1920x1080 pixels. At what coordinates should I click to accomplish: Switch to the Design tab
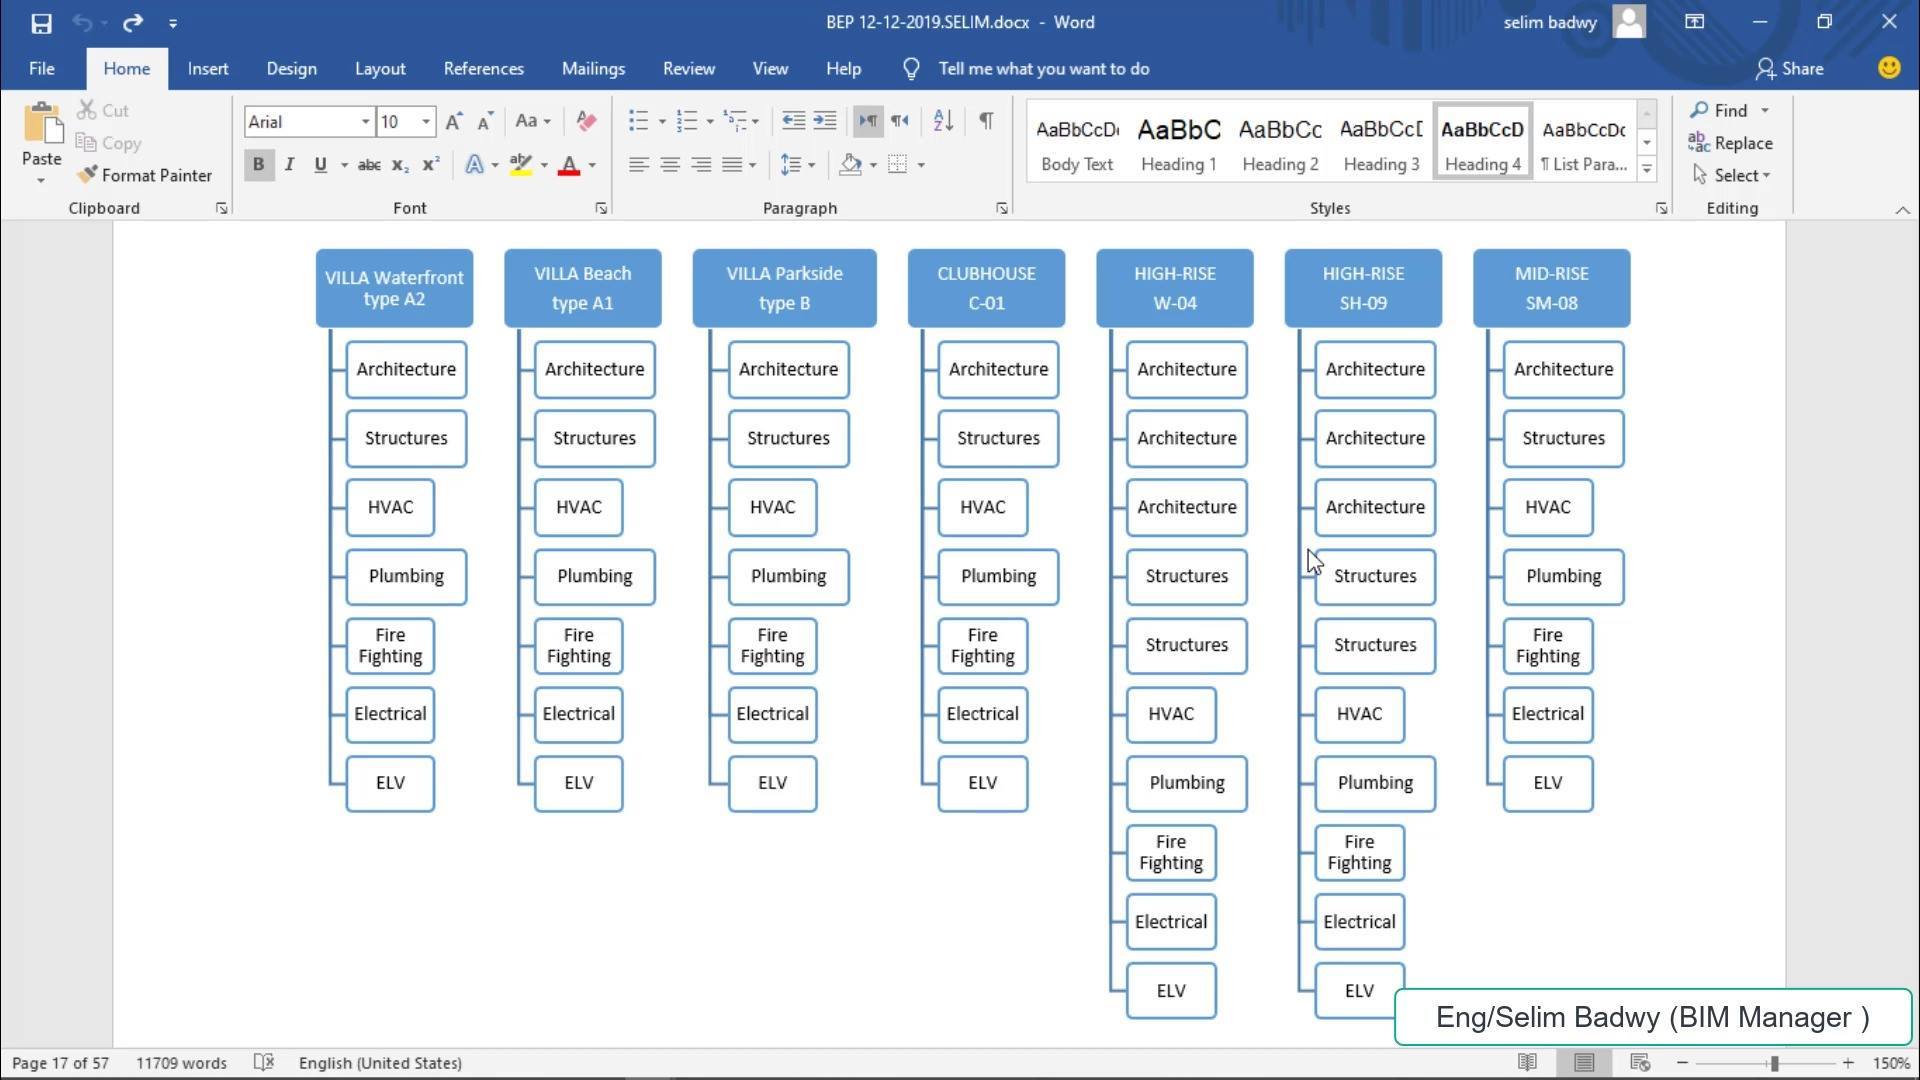[x=291, y=69]
